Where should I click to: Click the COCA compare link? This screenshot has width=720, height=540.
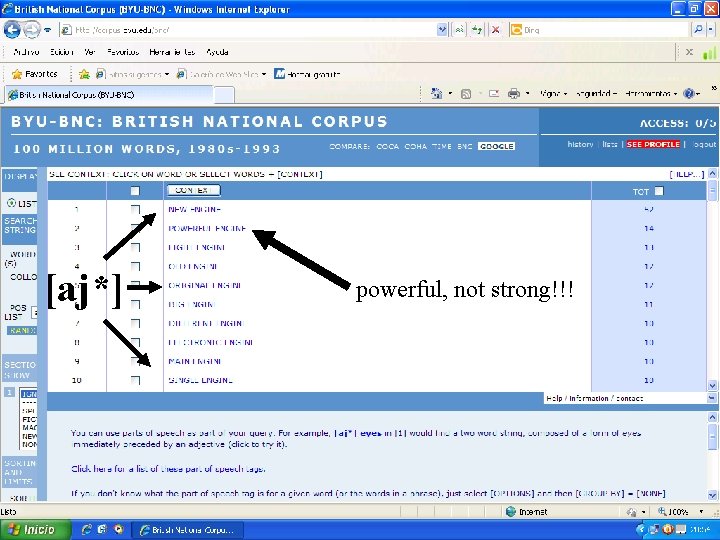388,146
